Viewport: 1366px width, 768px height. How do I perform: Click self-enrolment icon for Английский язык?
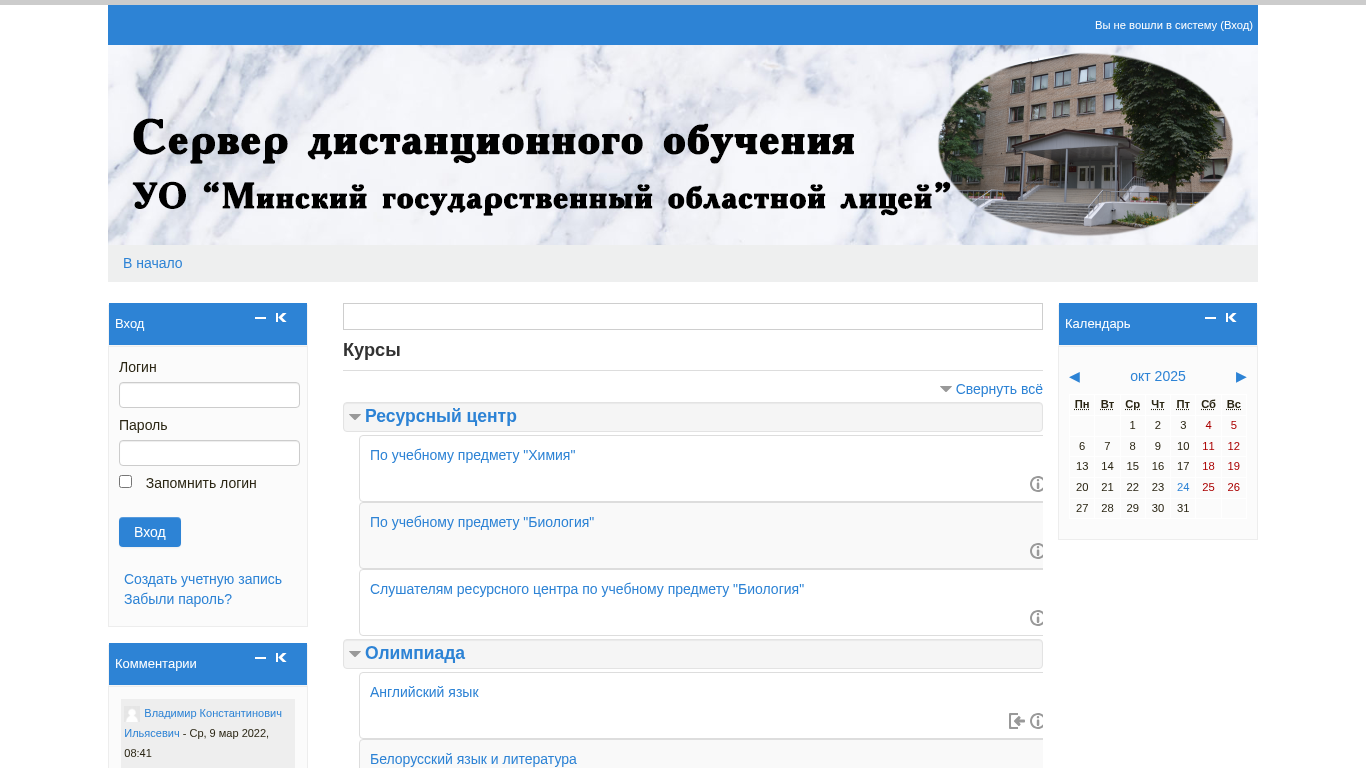[x=1017, y=721]
